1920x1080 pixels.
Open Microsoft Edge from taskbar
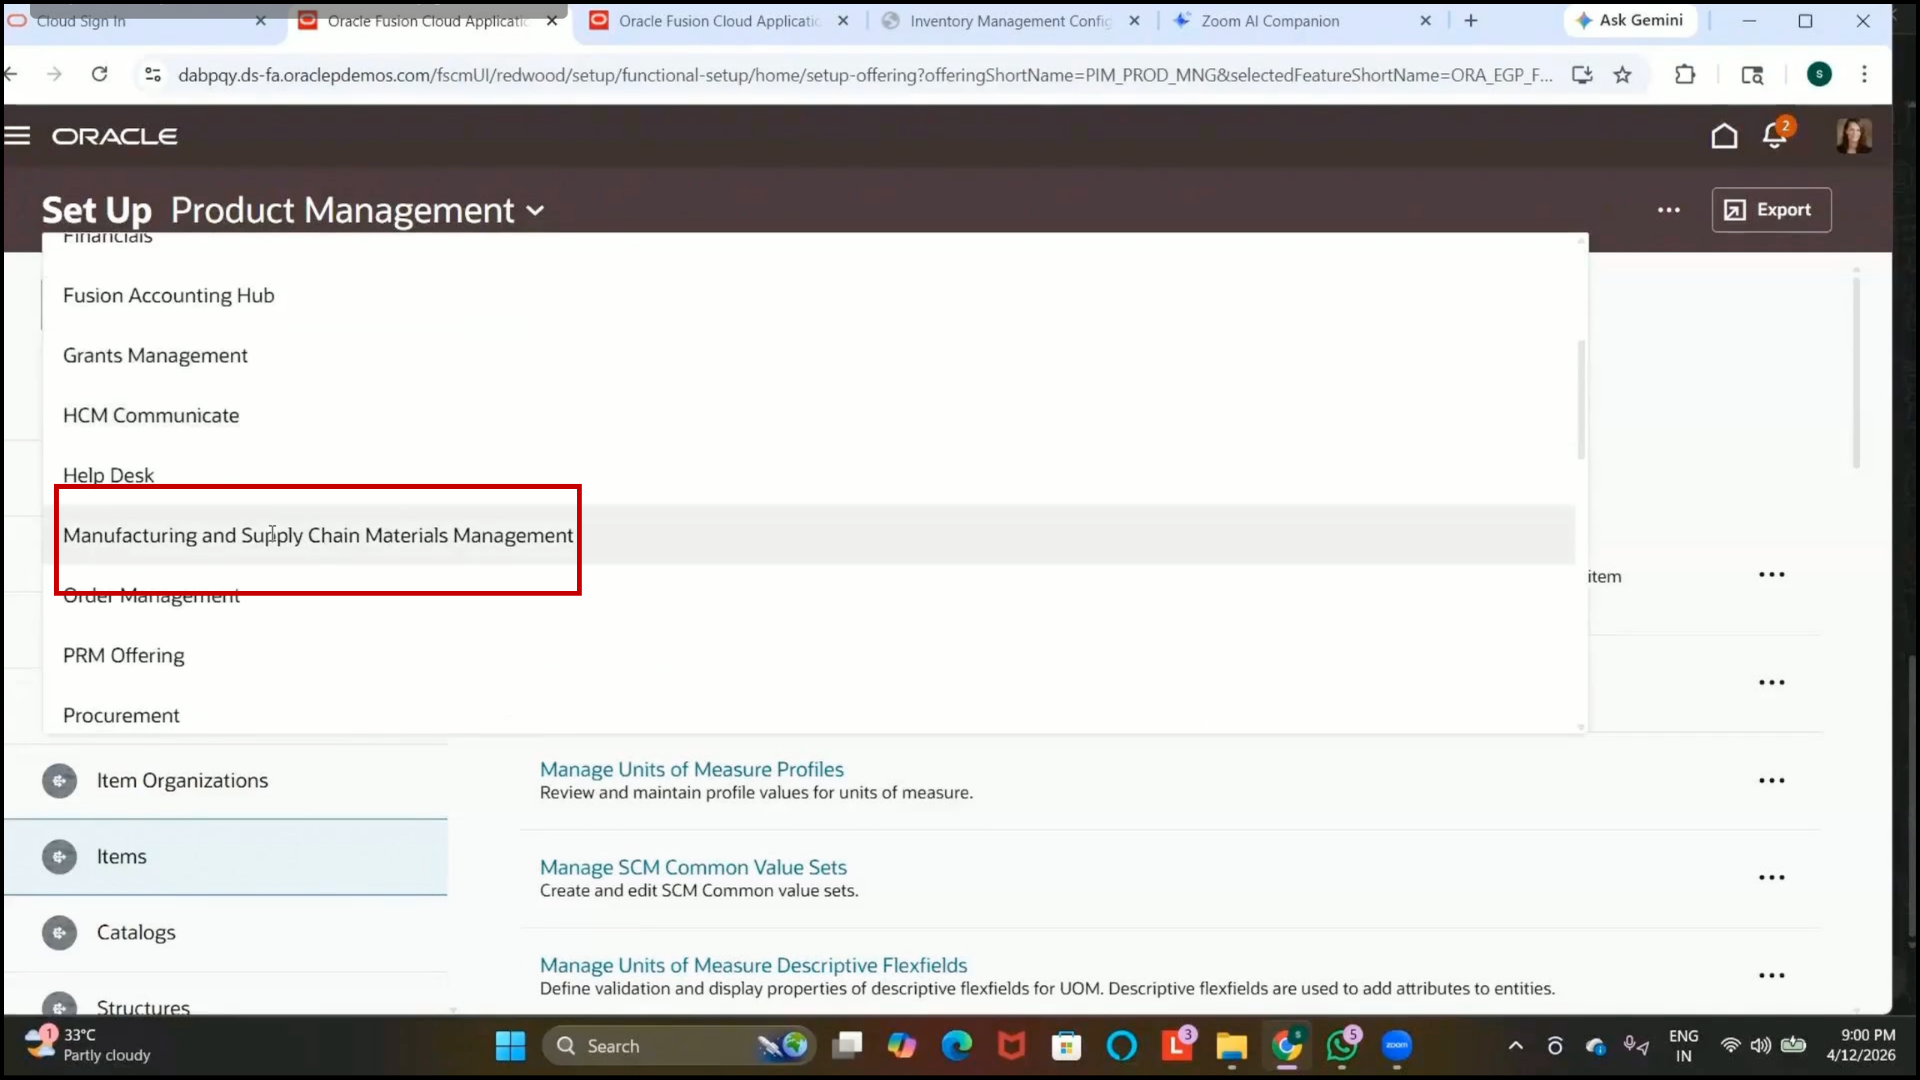[x=957, y=1046]
